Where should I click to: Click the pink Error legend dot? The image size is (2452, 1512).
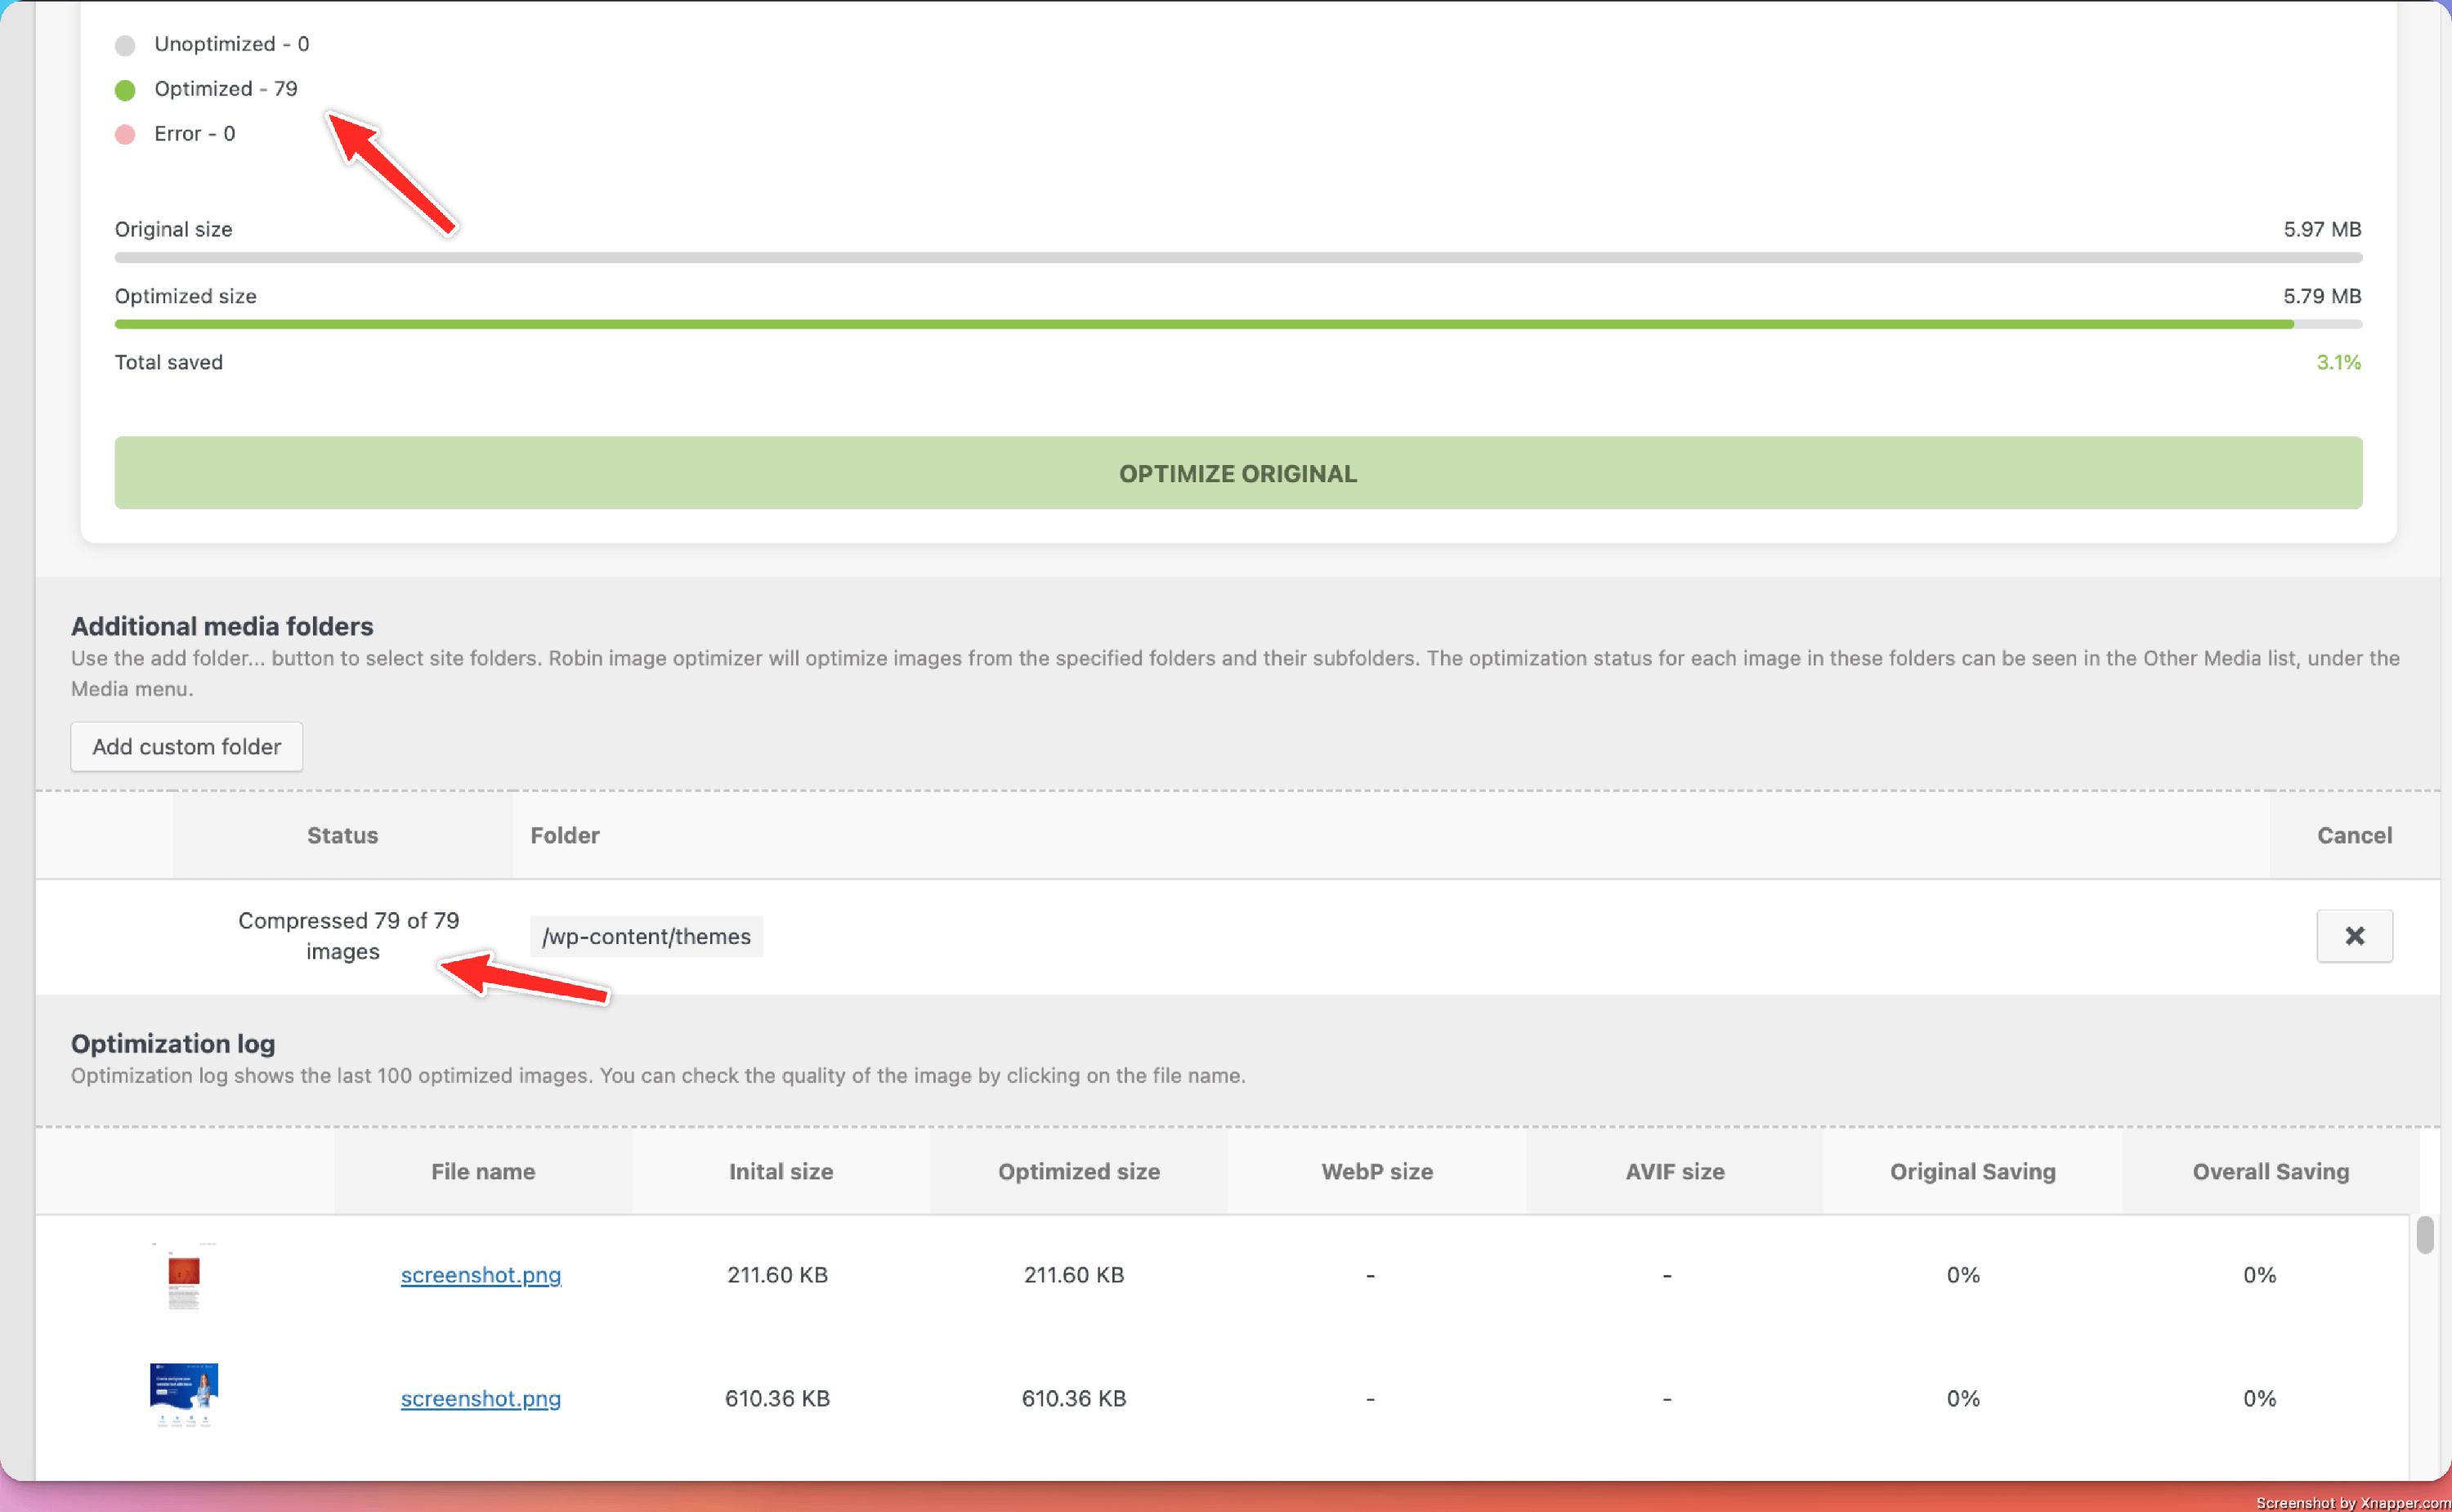(125, 134)
